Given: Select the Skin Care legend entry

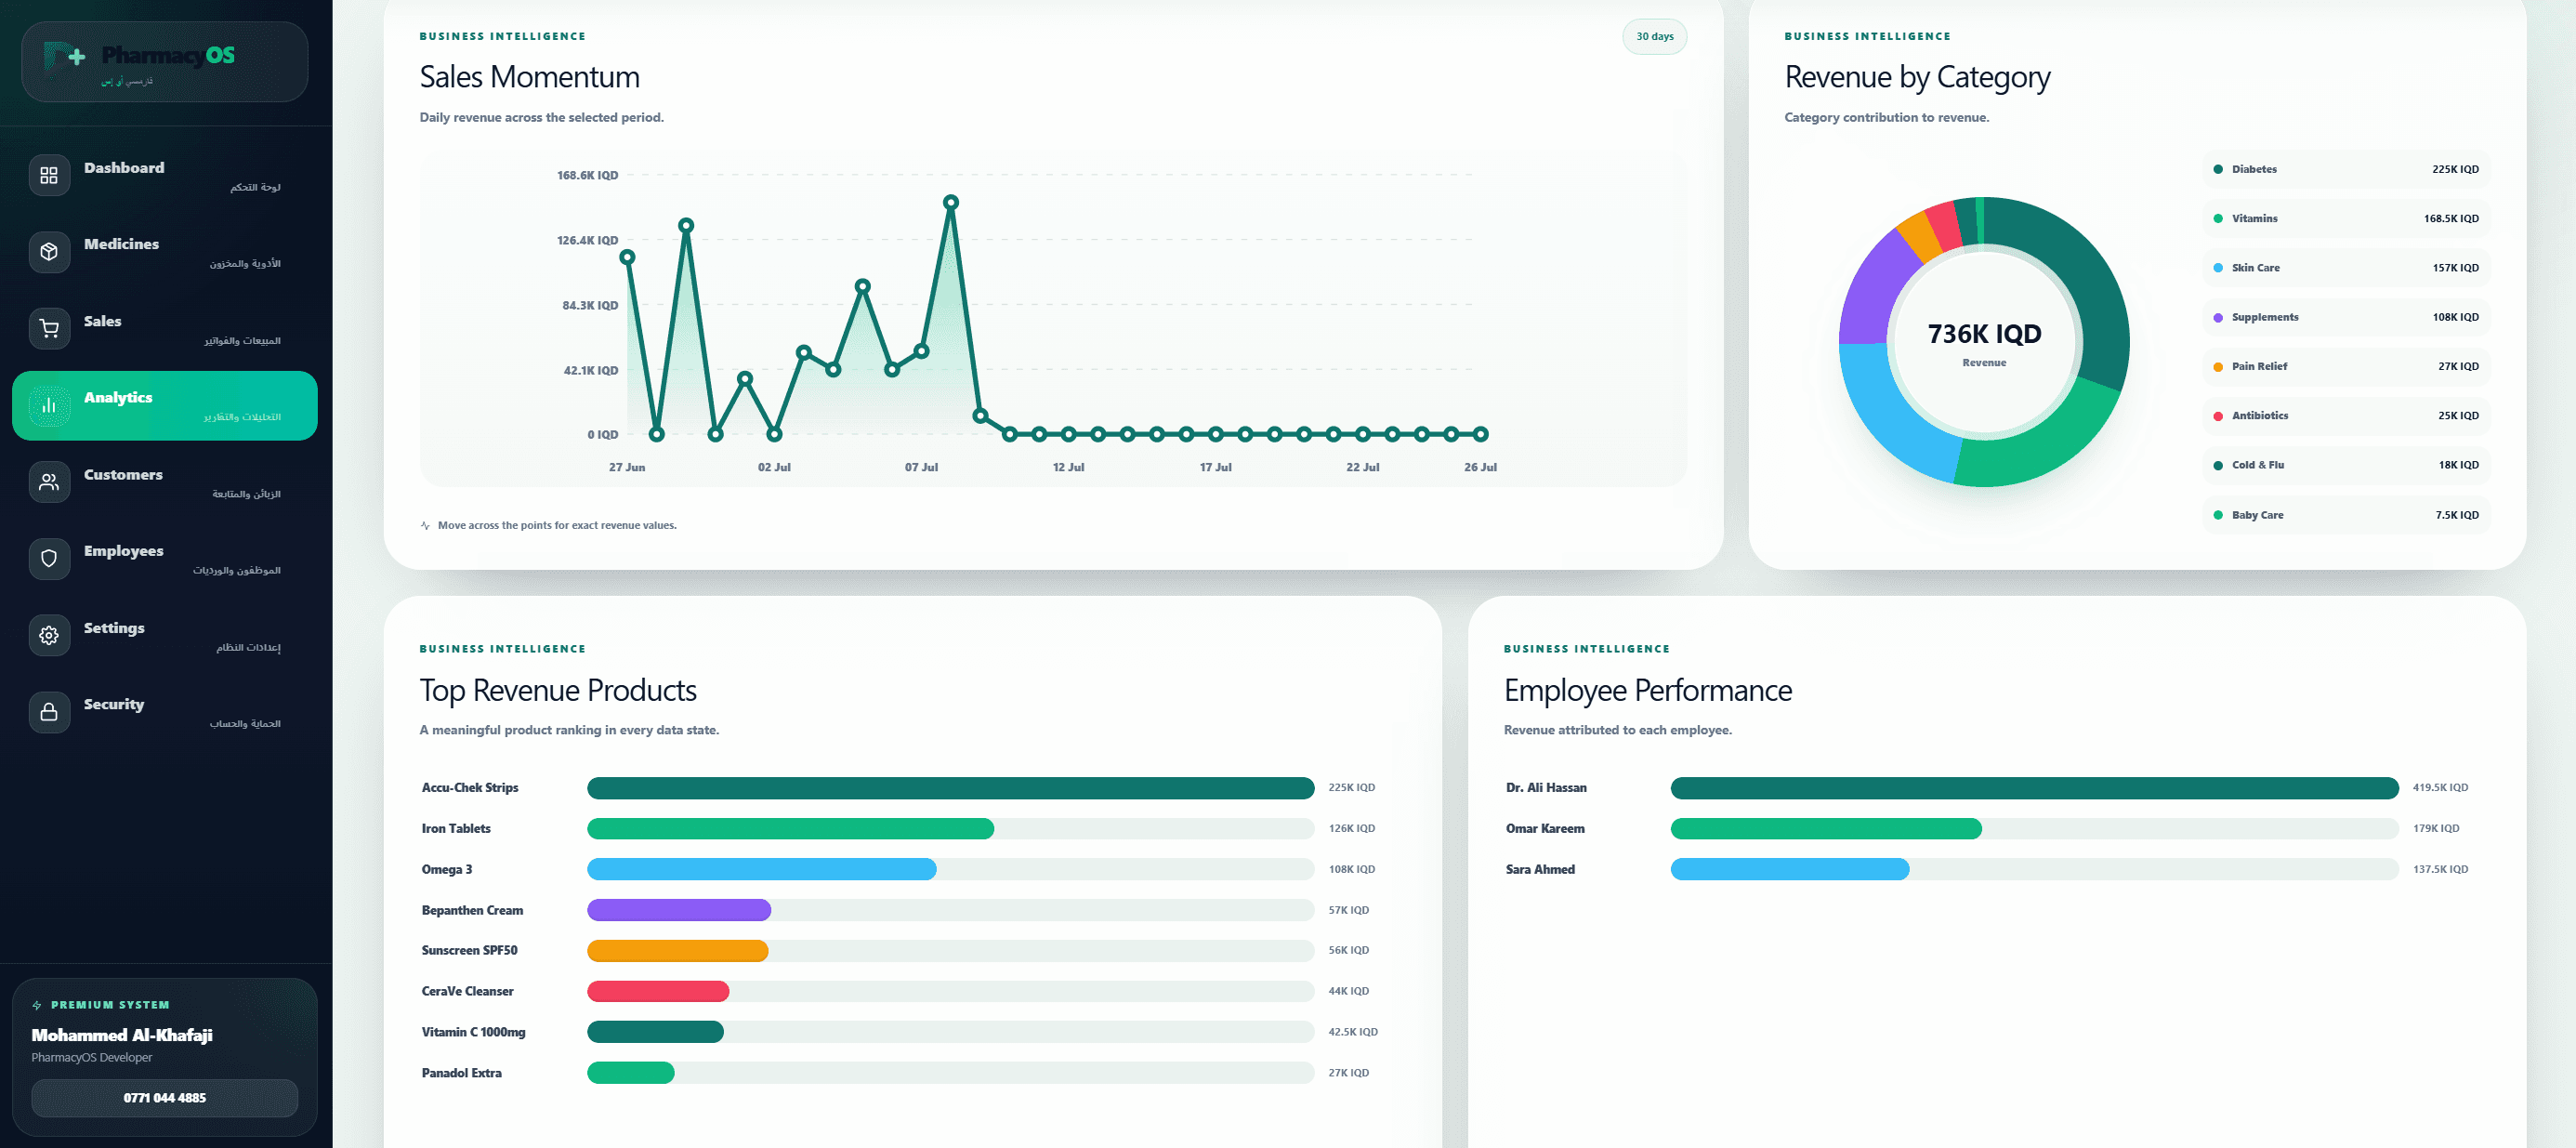Looking at the screenshot, I should [x=2346, y=268].
